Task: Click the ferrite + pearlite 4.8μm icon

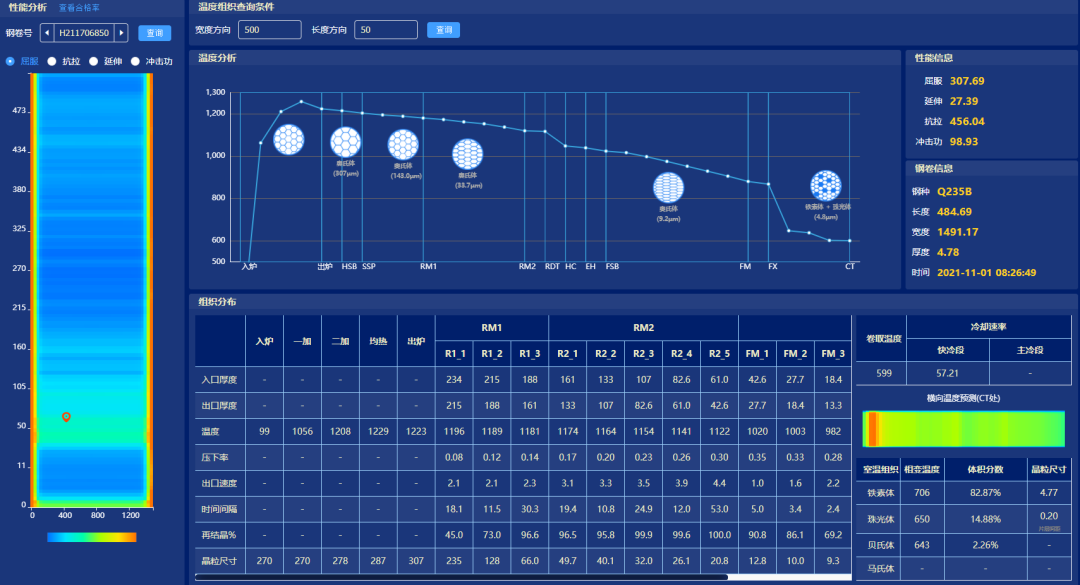Action: 826,186
